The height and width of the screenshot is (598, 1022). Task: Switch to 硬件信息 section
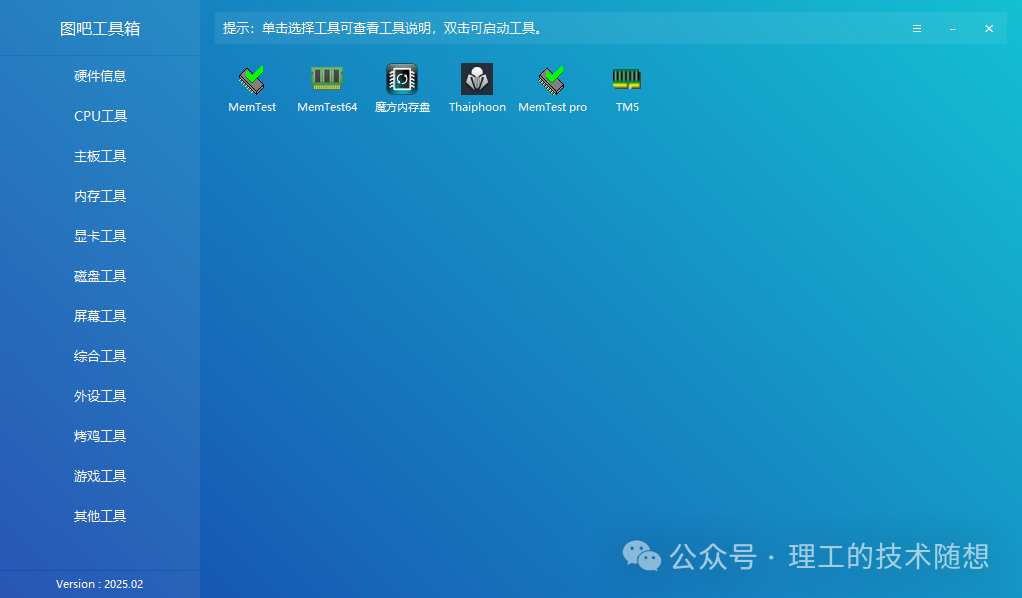[99, 76]
